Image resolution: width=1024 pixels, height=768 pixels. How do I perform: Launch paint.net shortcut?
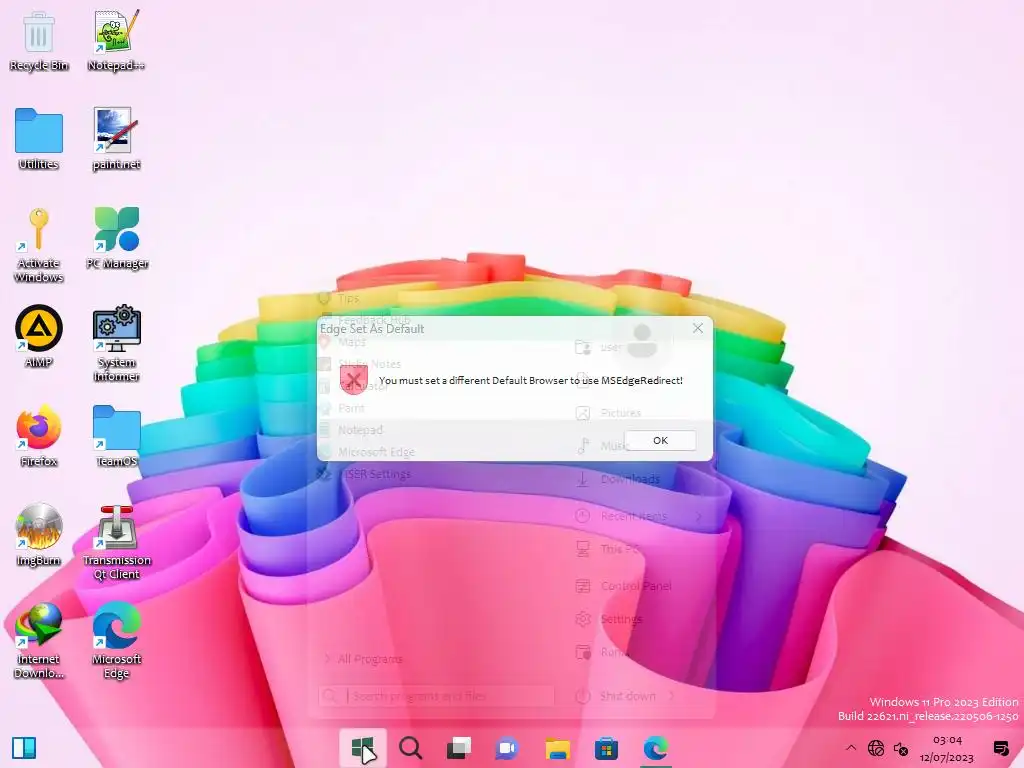[116, 139]
